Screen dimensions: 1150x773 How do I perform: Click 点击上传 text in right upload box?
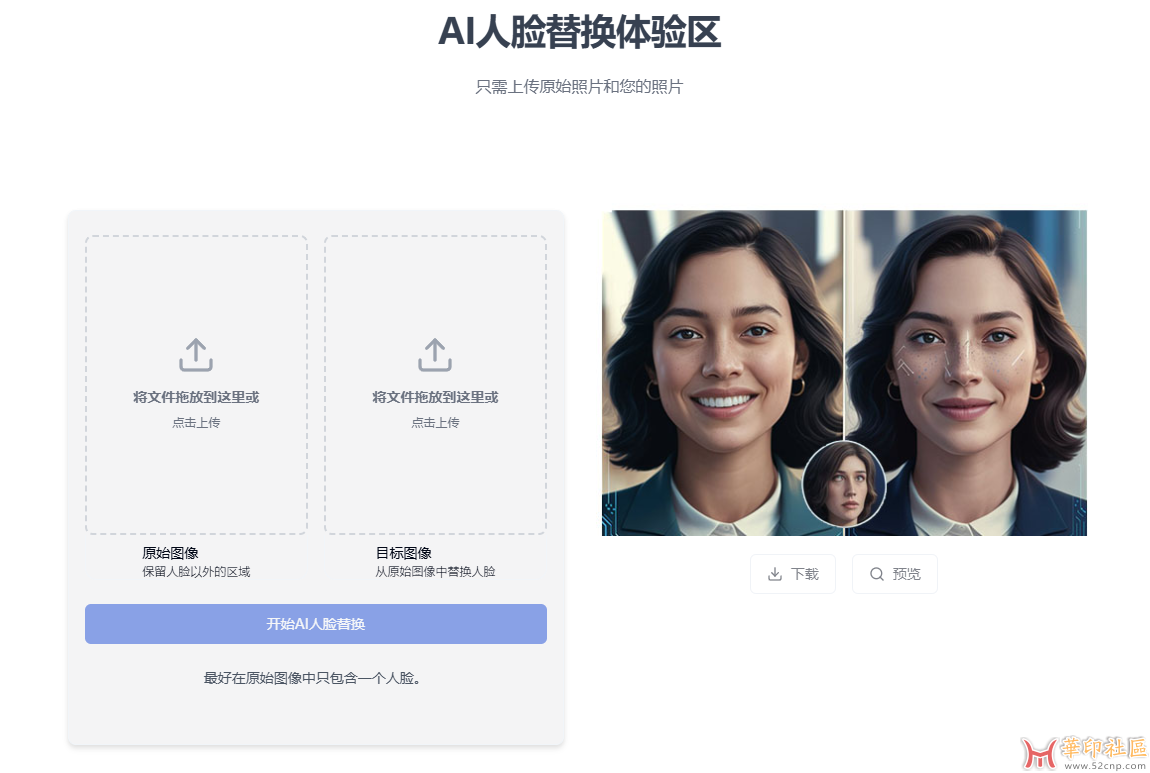pyautogui.click(x=435, y=422)
